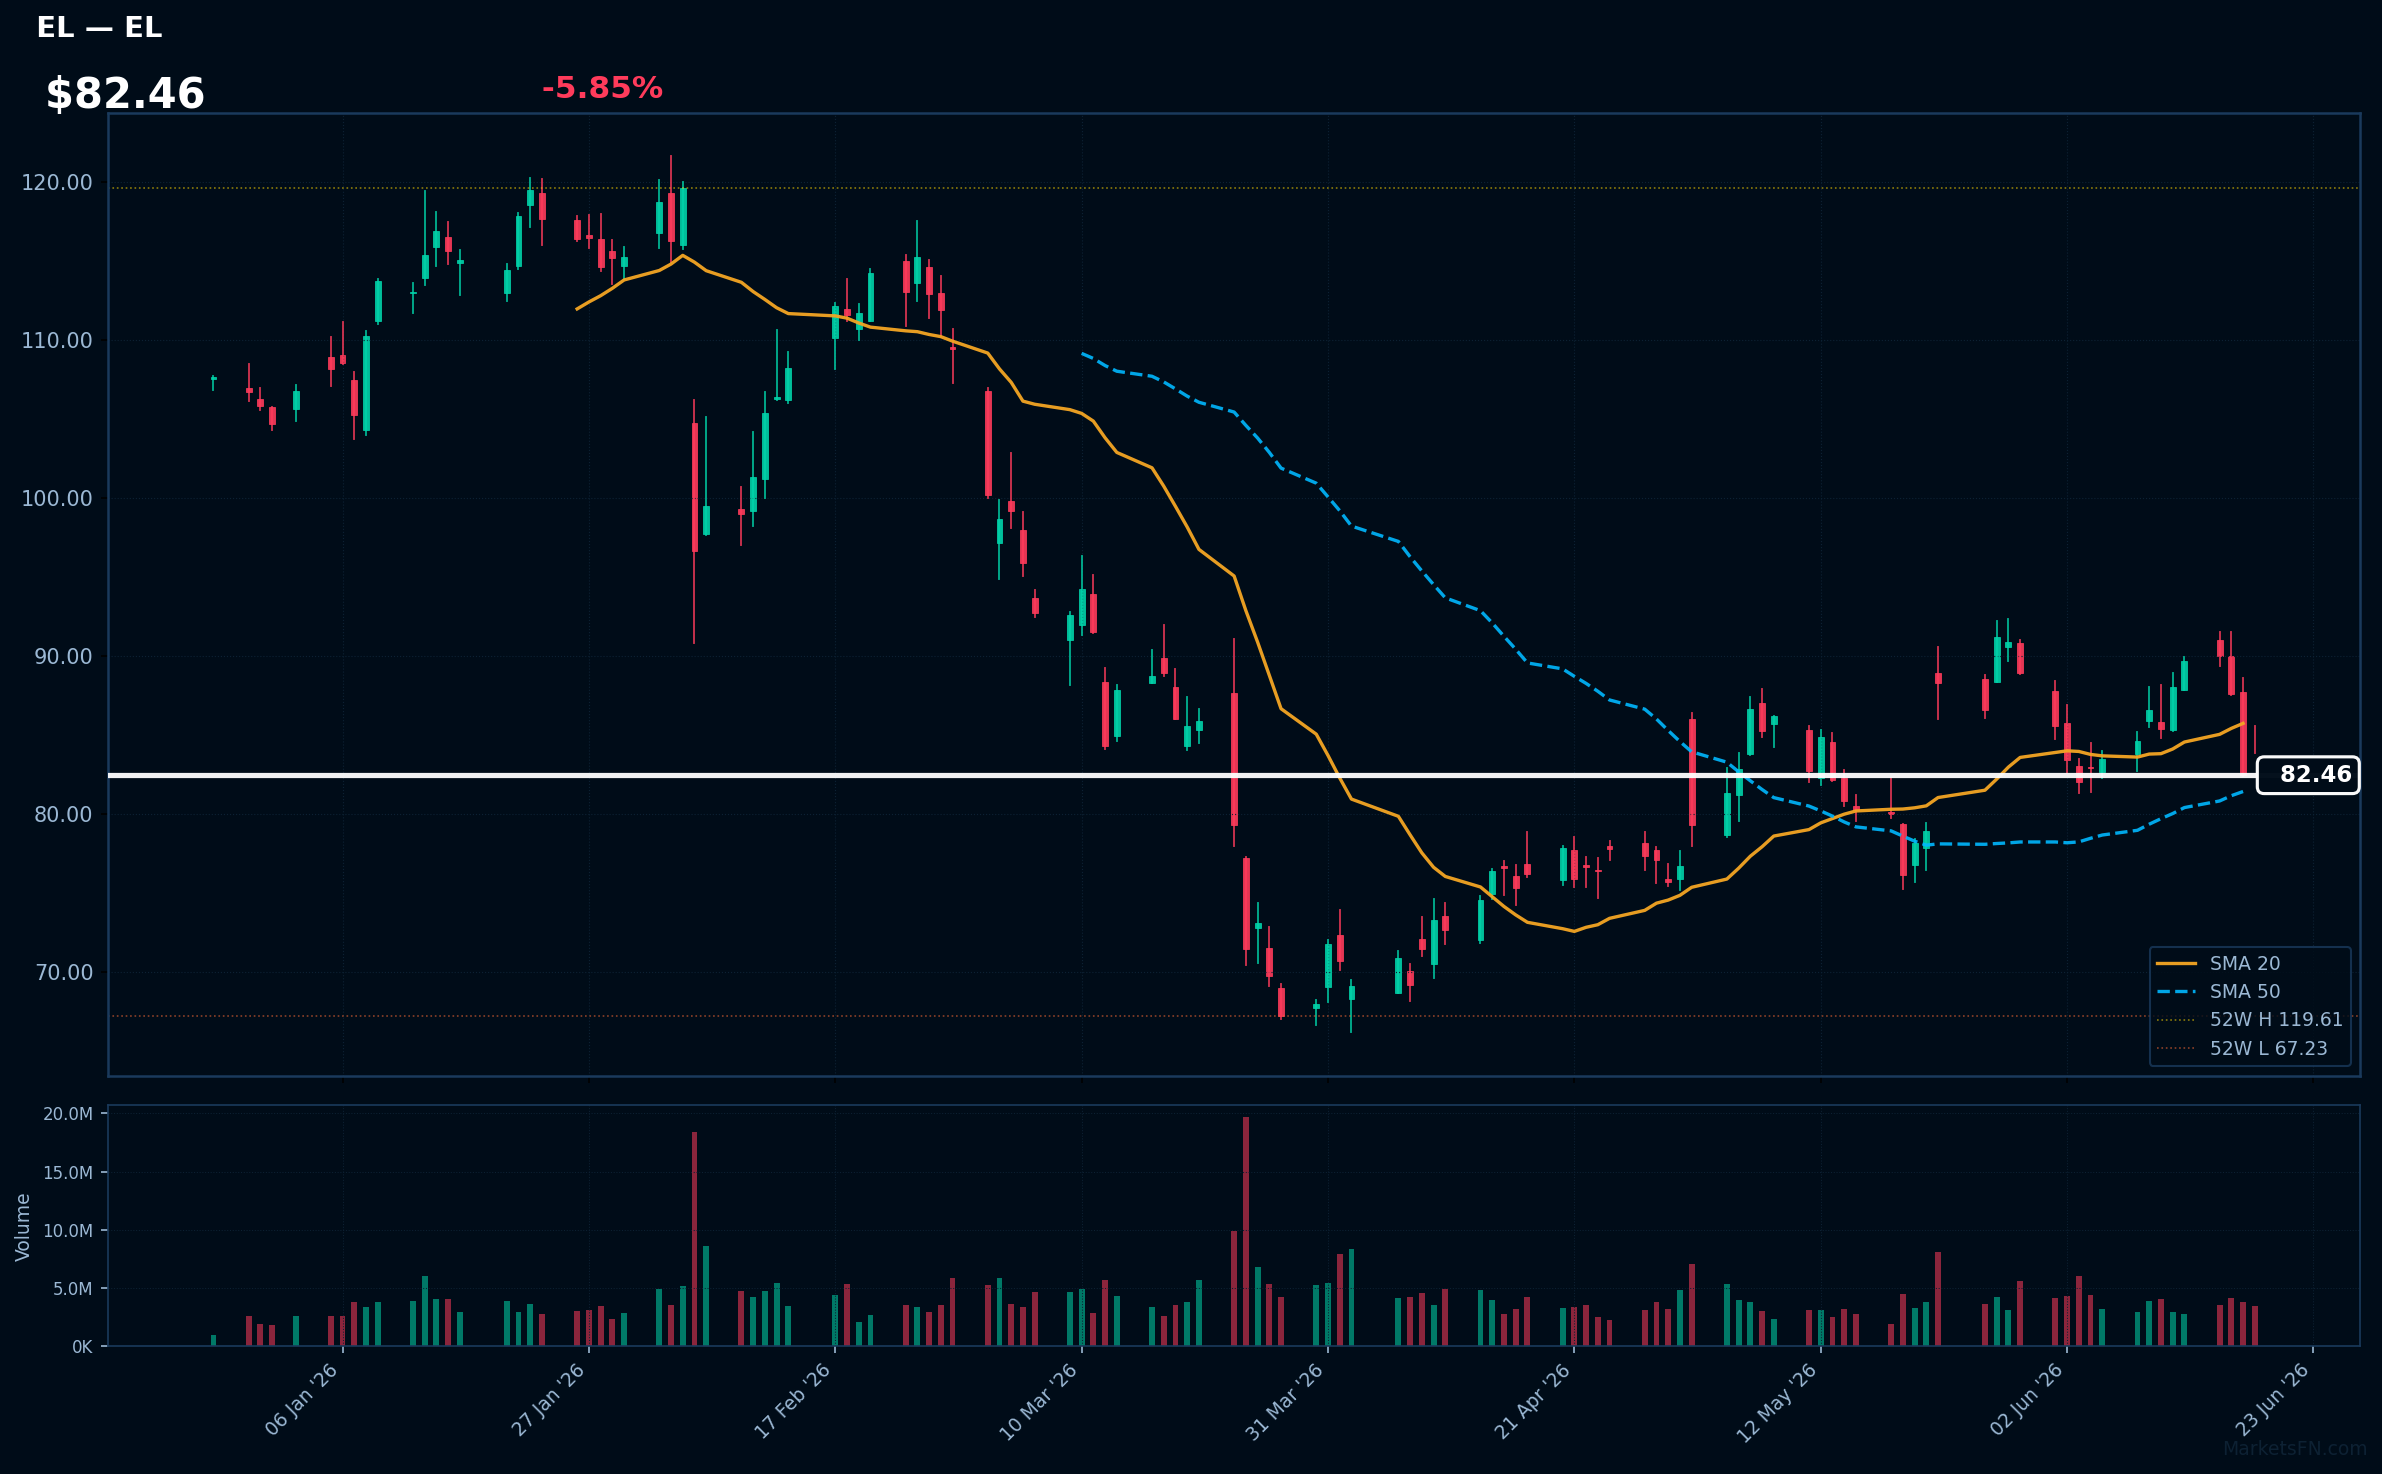
Task: Select the "SMA 20" legend label
Action: tap(2245, 963)
